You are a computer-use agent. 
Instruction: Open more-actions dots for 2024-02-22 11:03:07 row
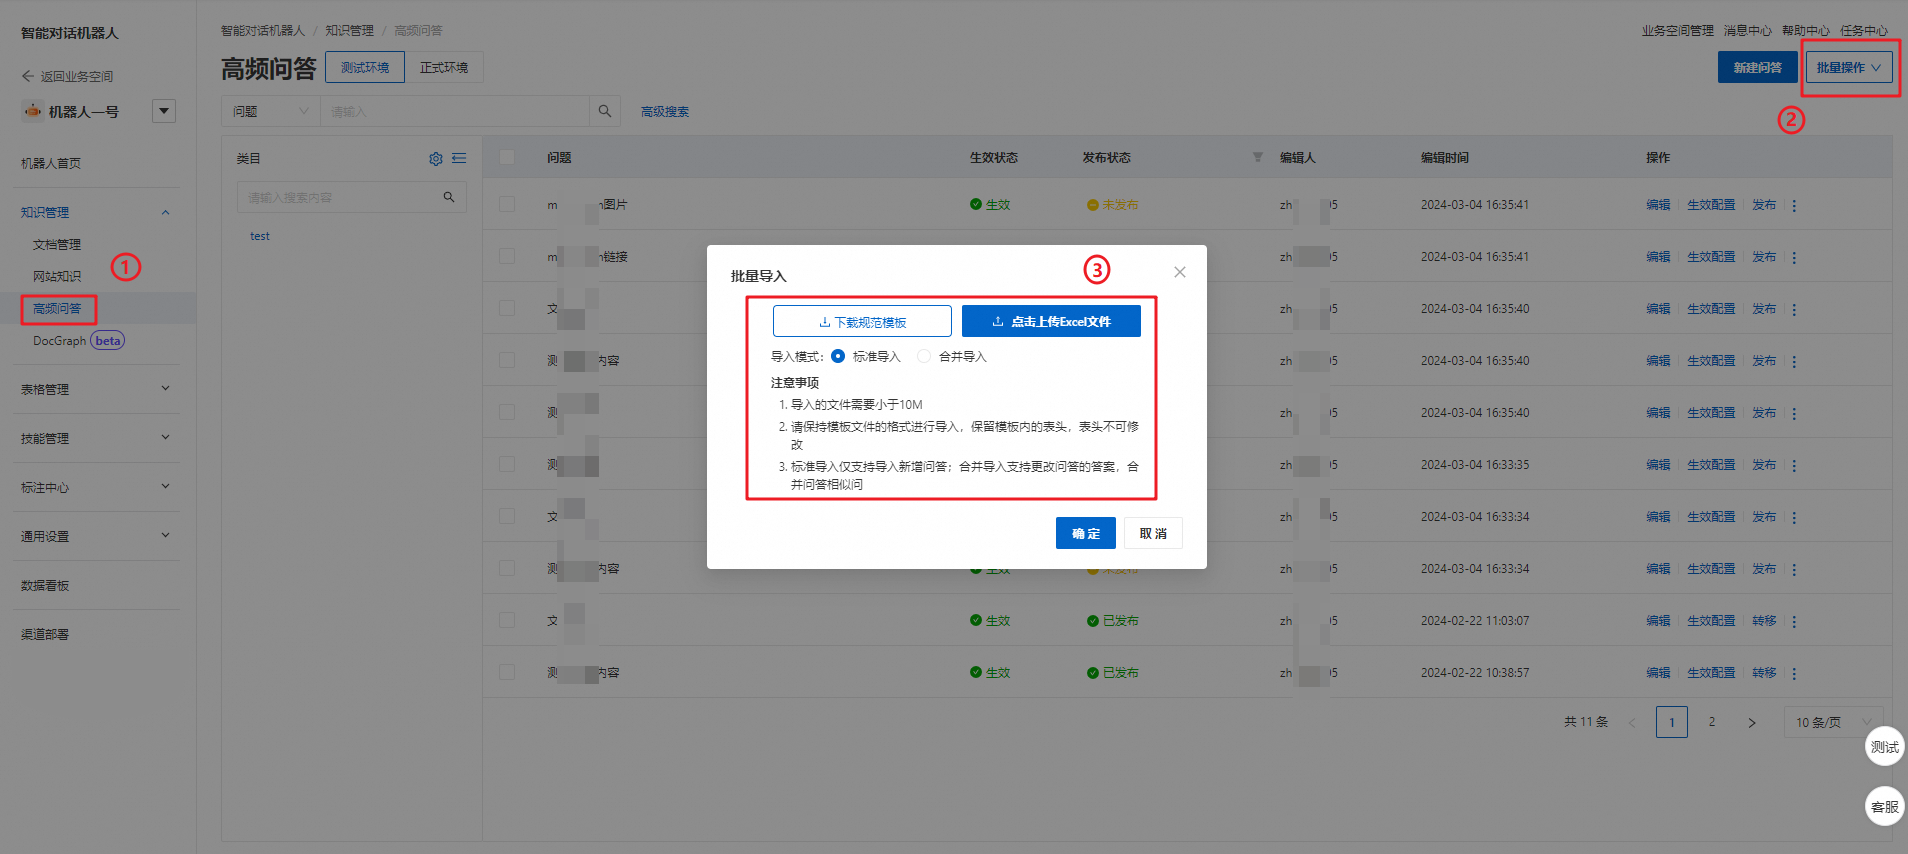coord(1794,621)
